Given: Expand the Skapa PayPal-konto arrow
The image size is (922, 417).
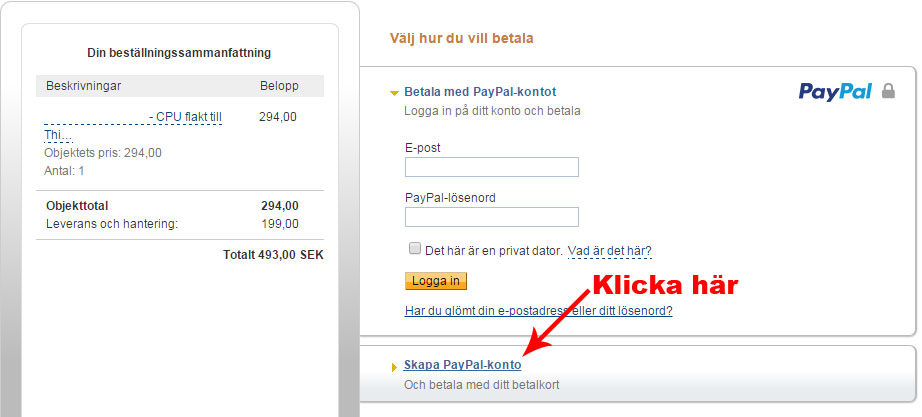Looking at the screenshot, I should [395, 367].
